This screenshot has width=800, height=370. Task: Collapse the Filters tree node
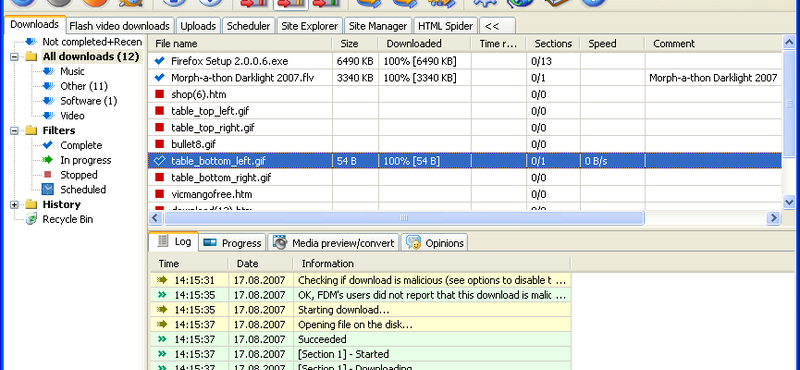(14, 131)
